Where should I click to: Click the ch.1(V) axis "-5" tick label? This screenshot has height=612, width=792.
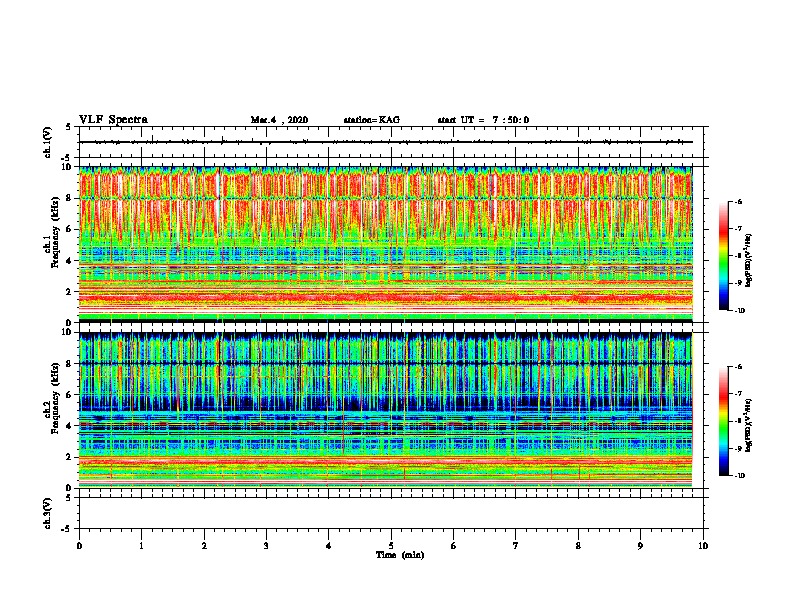67,158
